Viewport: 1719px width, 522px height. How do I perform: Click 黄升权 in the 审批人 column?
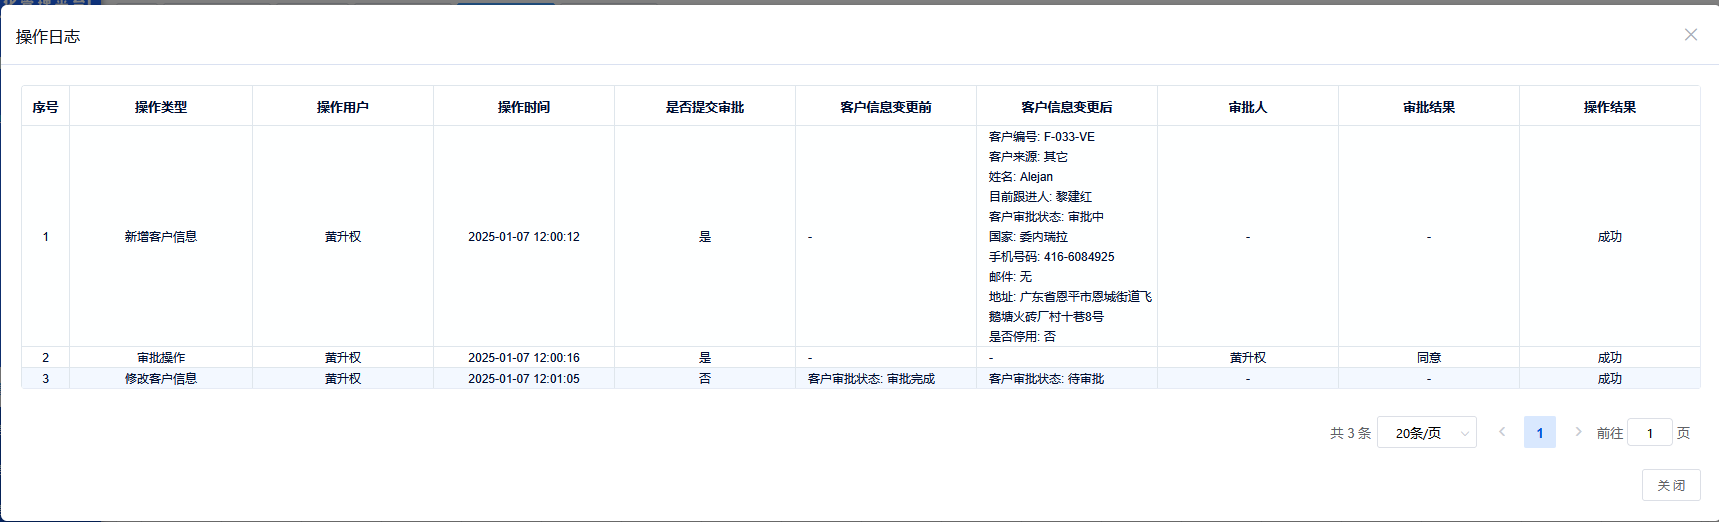point(1248,358)
